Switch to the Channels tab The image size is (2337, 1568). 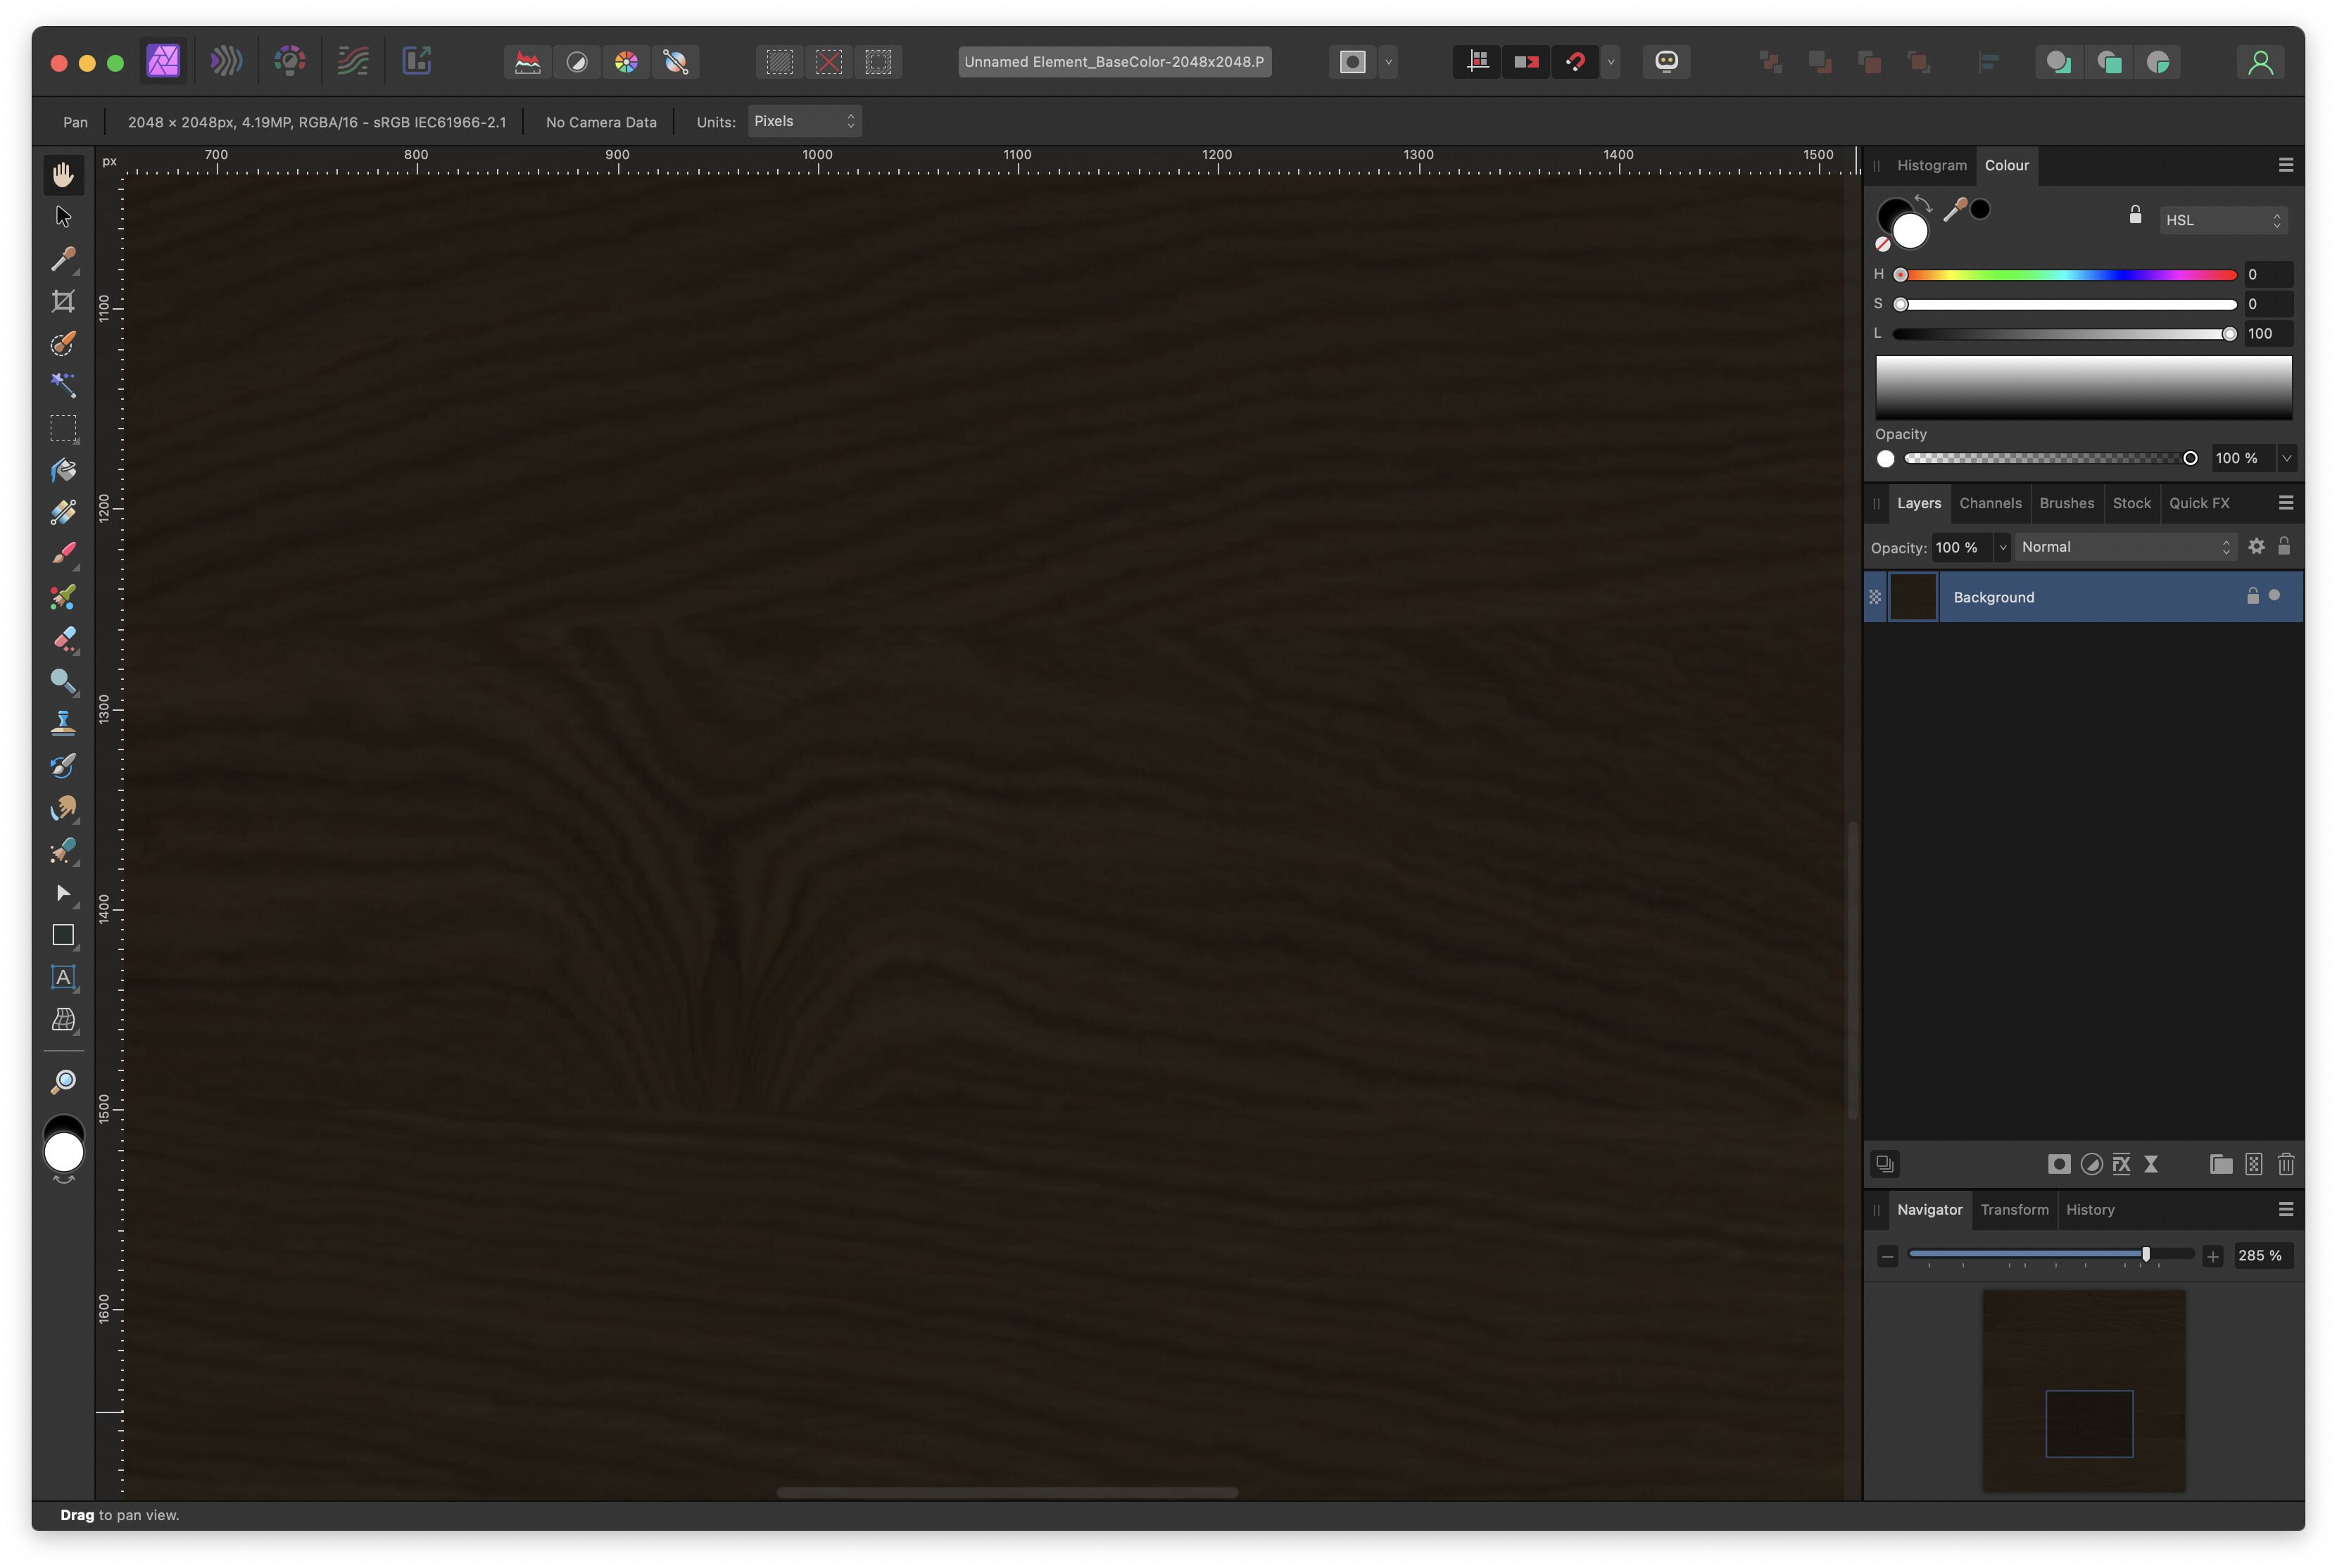tap(1989, 503)
